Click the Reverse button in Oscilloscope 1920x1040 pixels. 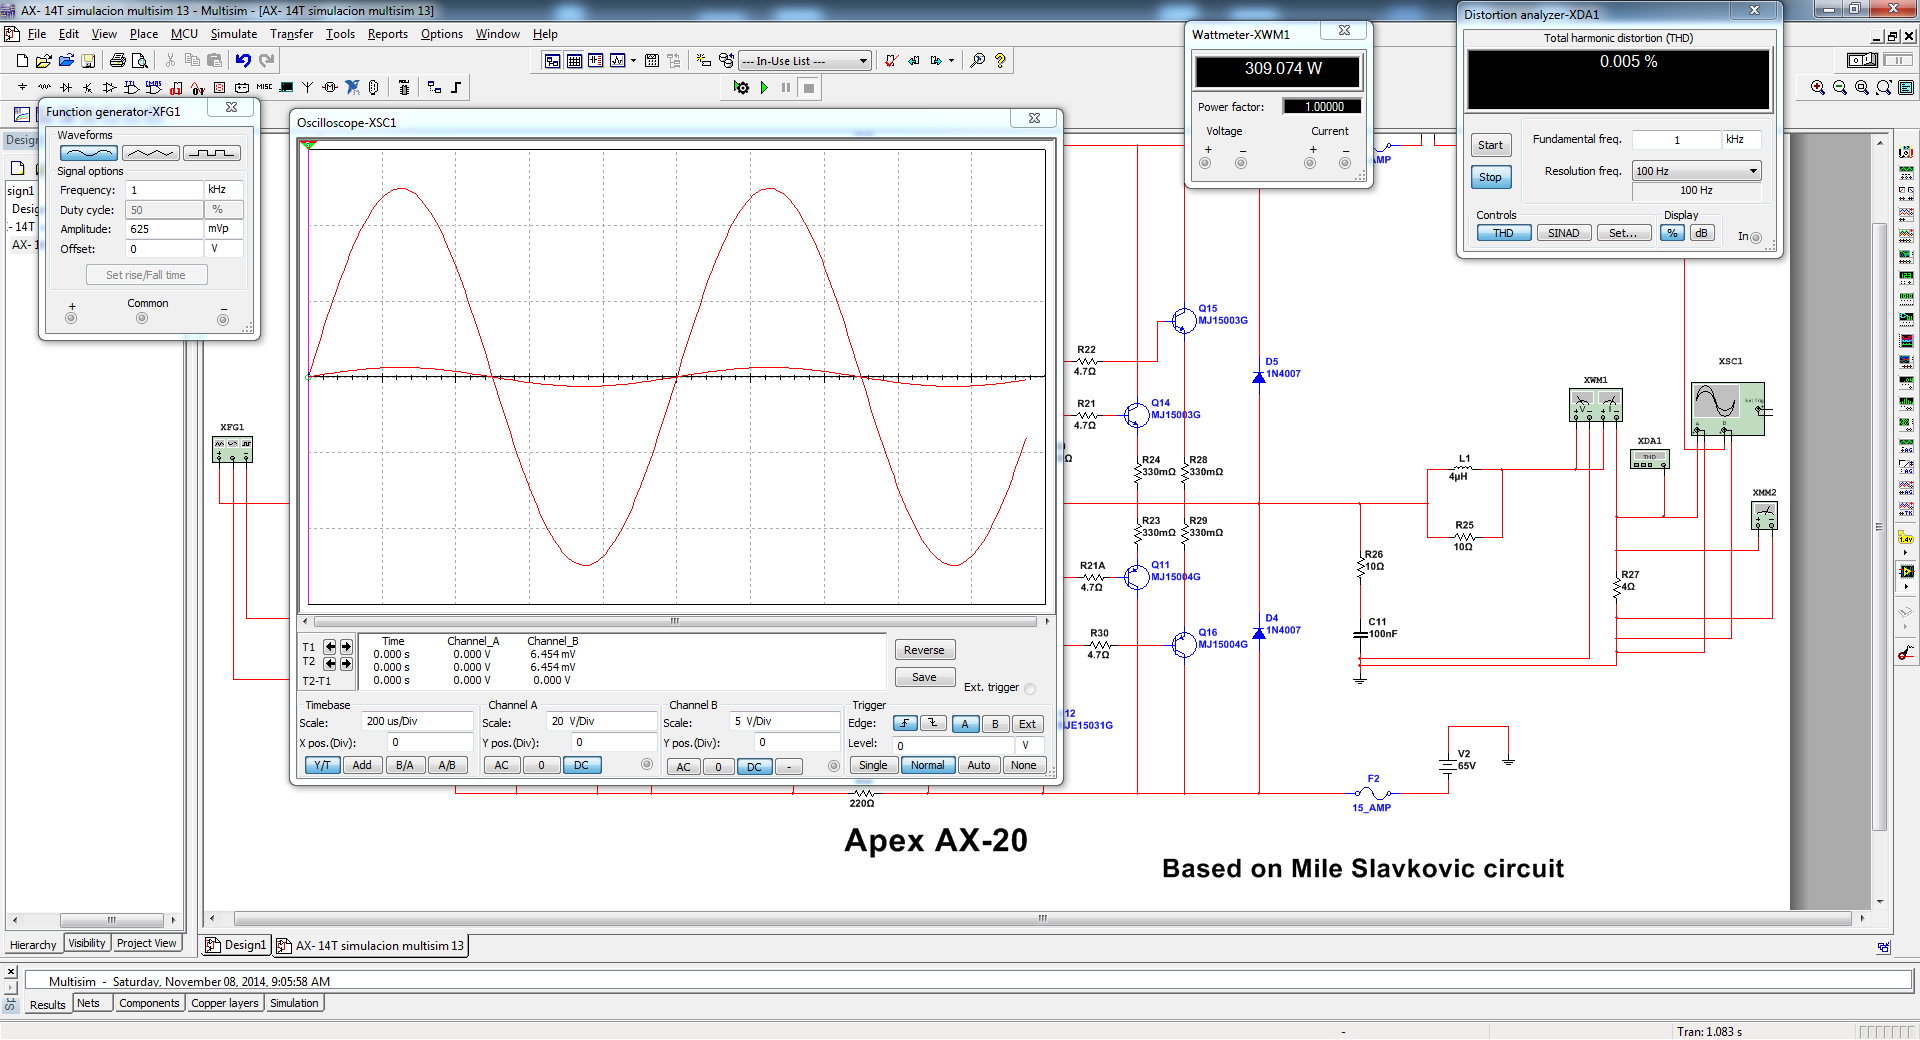[x=925, y=650]
